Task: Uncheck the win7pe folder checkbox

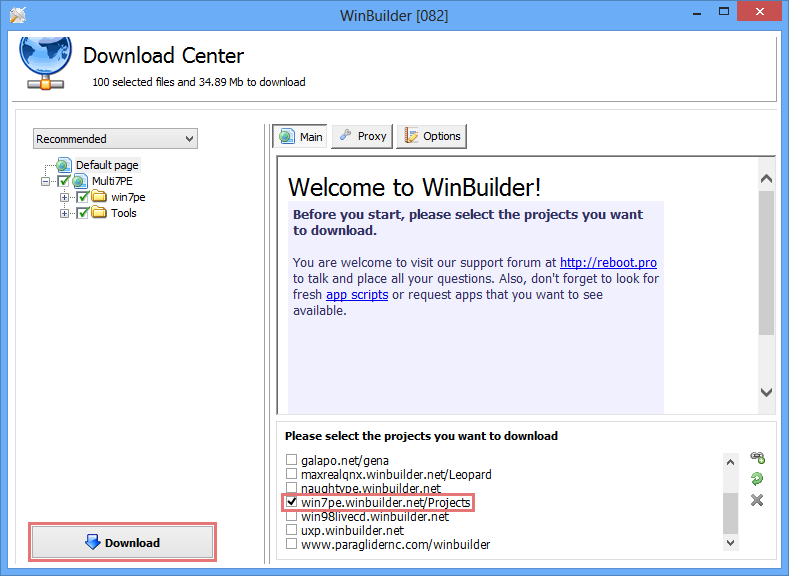Action: pos(83,197)
